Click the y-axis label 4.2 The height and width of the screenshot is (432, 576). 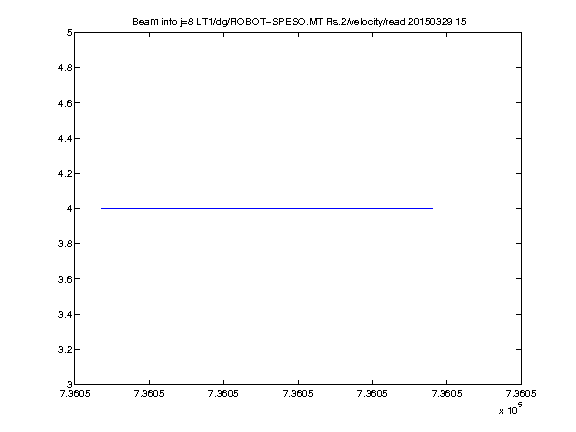click(65, 173)
